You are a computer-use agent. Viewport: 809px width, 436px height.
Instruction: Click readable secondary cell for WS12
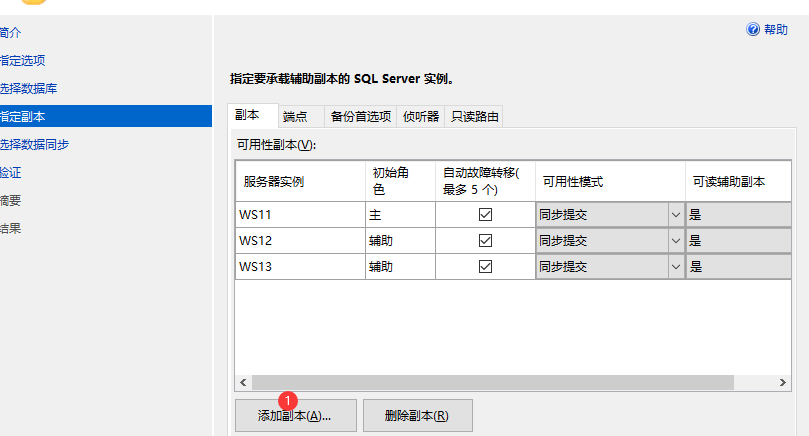click(x=738, y=240)
